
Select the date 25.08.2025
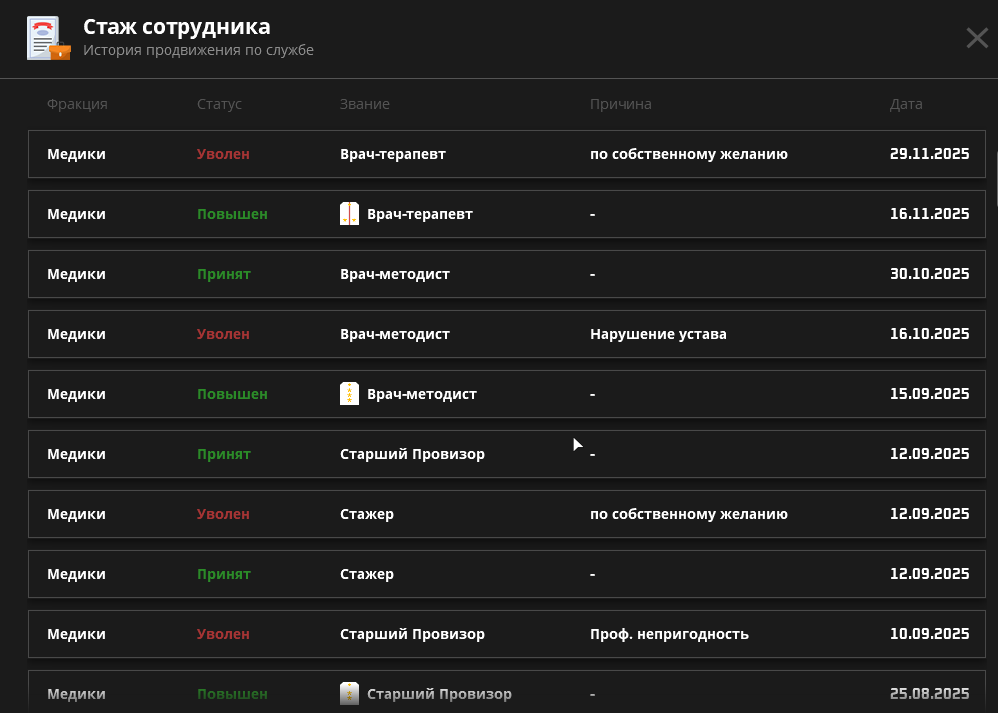click(x=929, y=694)
